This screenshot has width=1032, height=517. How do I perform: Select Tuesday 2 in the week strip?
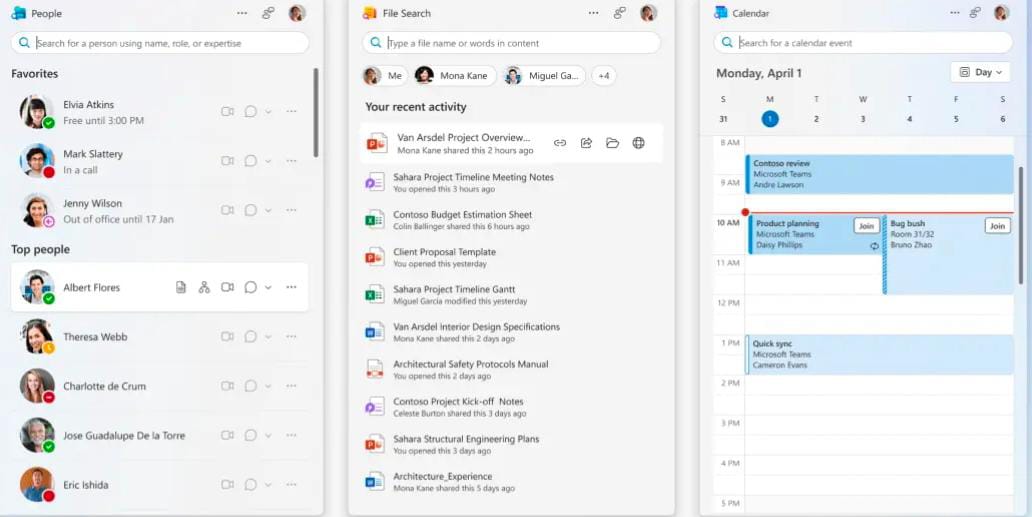point(816,119)
